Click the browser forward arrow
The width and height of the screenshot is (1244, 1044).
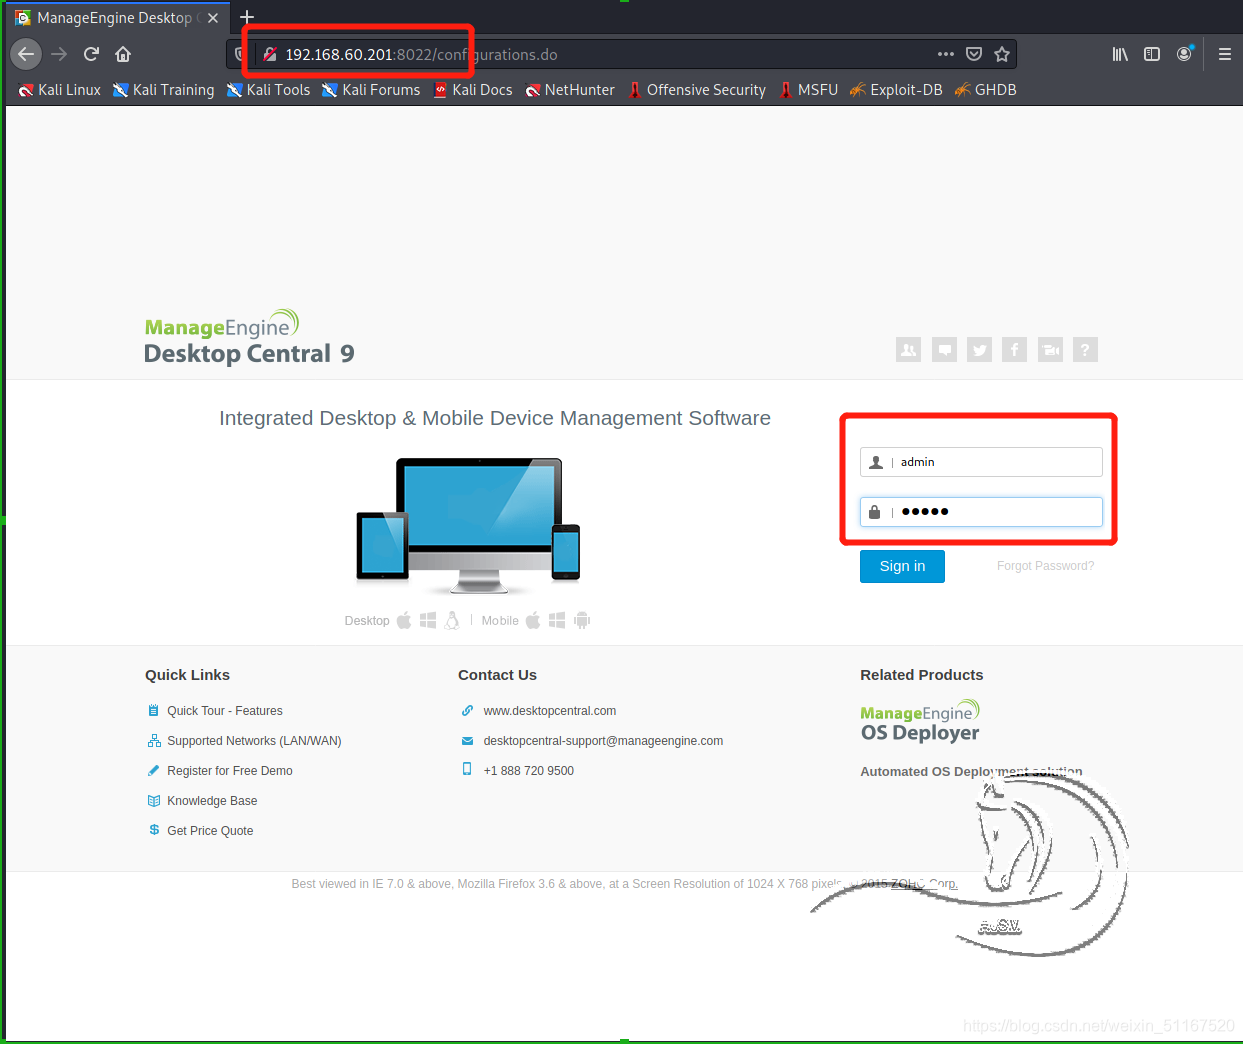pos(59,54)
